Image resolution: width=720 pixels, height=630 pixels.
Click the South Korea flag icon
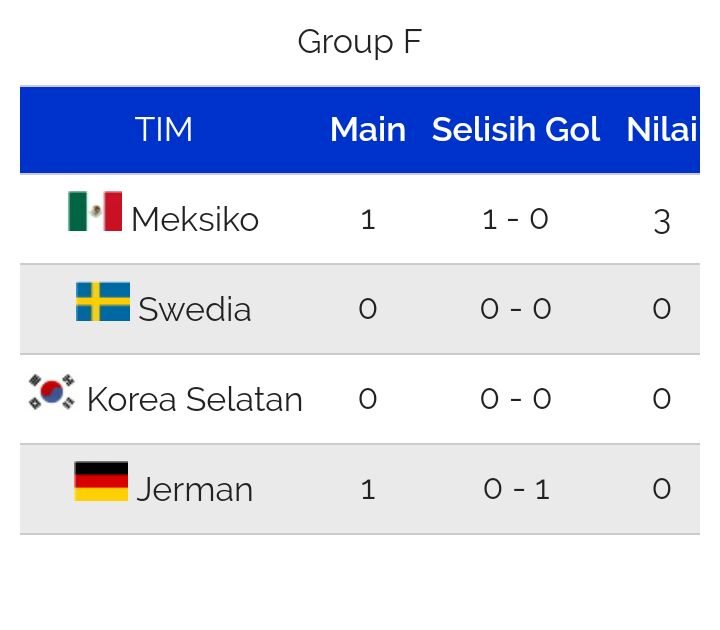tap(51, 392)
